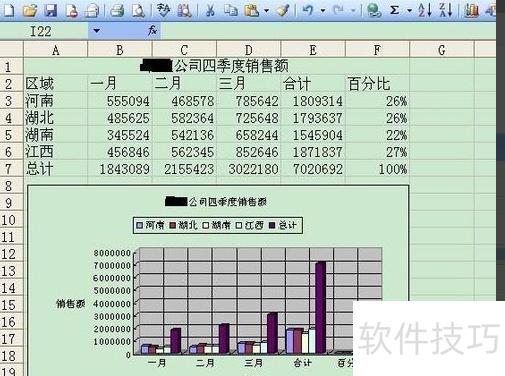Print the sheet using printer icon

tap(117, 10)
